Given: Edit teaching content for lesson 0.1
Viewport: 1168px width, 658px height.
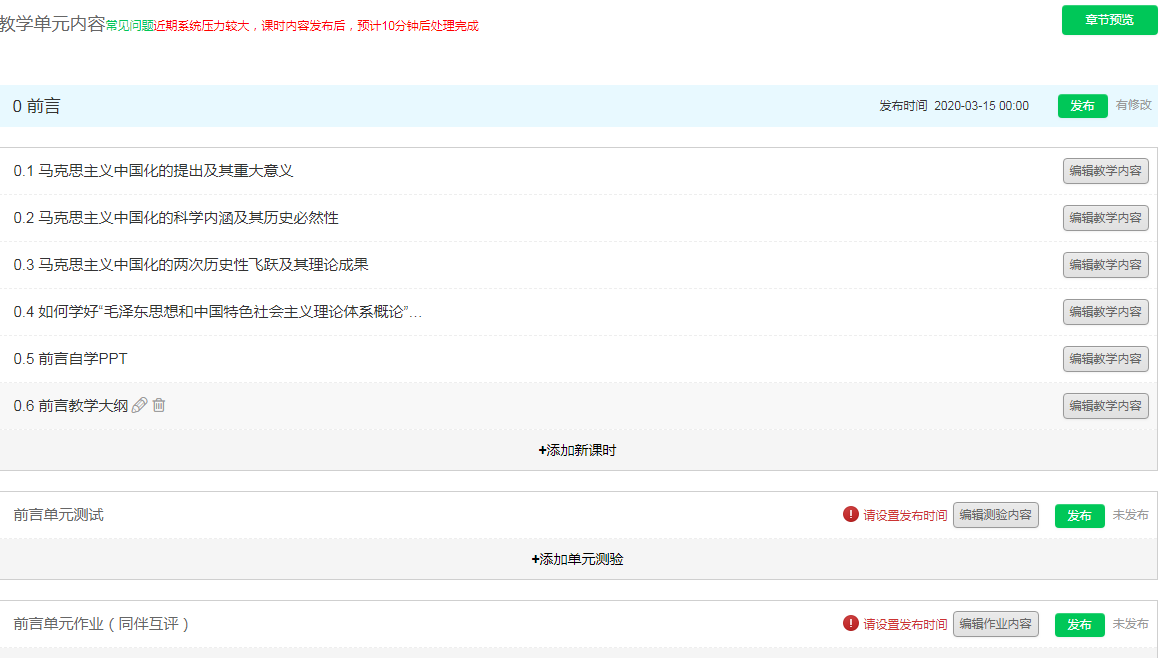Looking at the screenshot, I should tap(1105, 171).
